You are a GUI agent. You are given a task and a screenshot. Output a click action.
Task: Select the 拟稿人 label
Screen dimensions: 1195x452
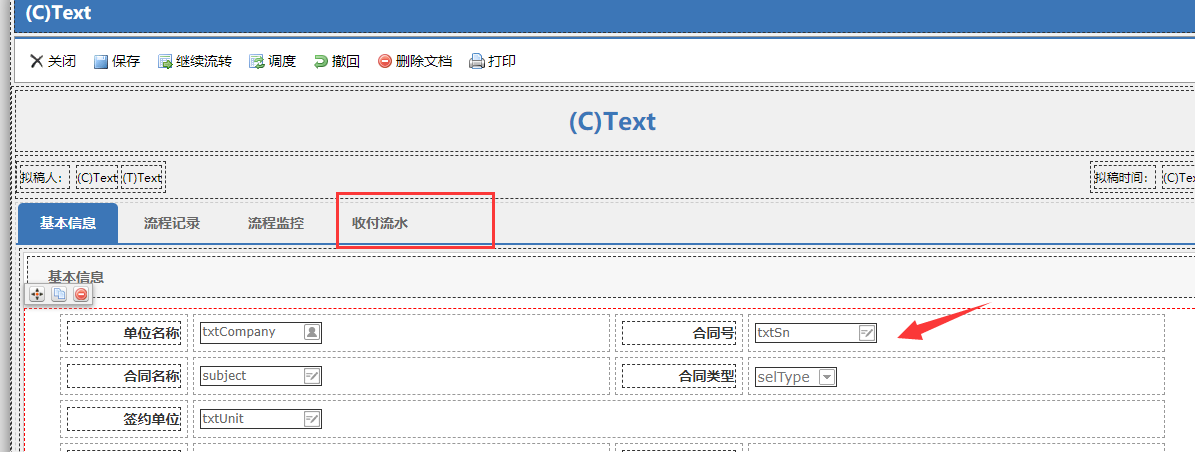tap(43, 178)
